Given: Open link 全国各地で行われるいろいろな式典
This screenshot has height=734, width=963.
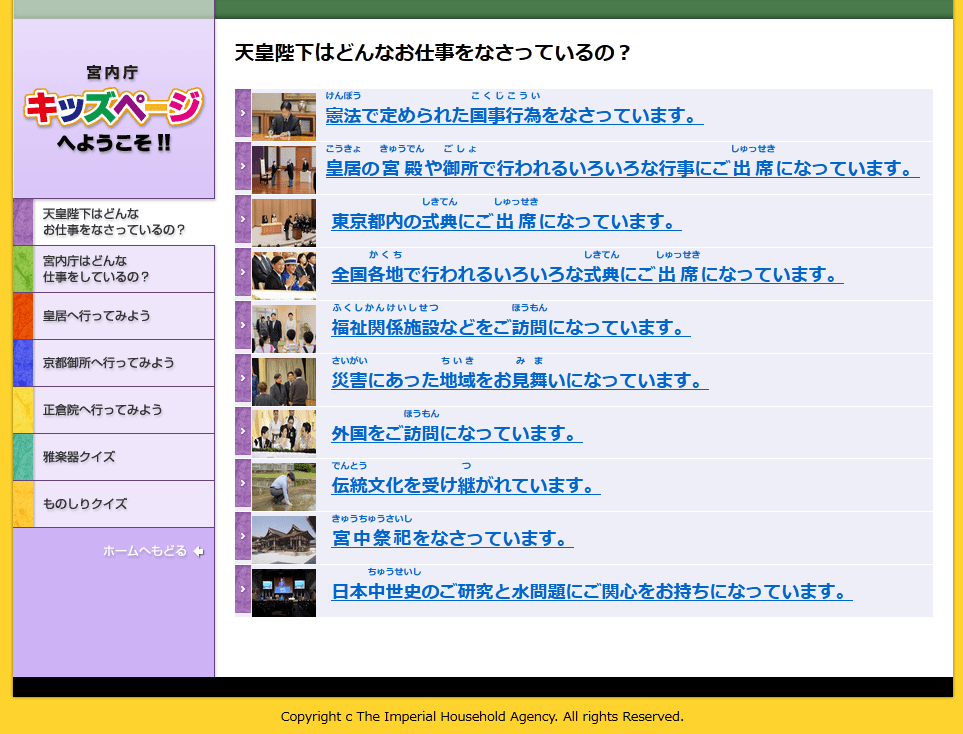Looking at the screenshot, I should (x=587, y=274).
